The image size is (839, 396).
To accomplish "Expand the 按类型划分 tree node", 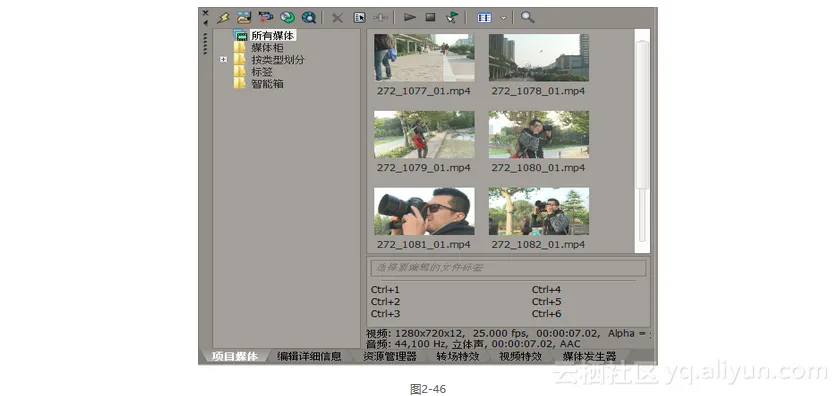I will coord(224,59).
